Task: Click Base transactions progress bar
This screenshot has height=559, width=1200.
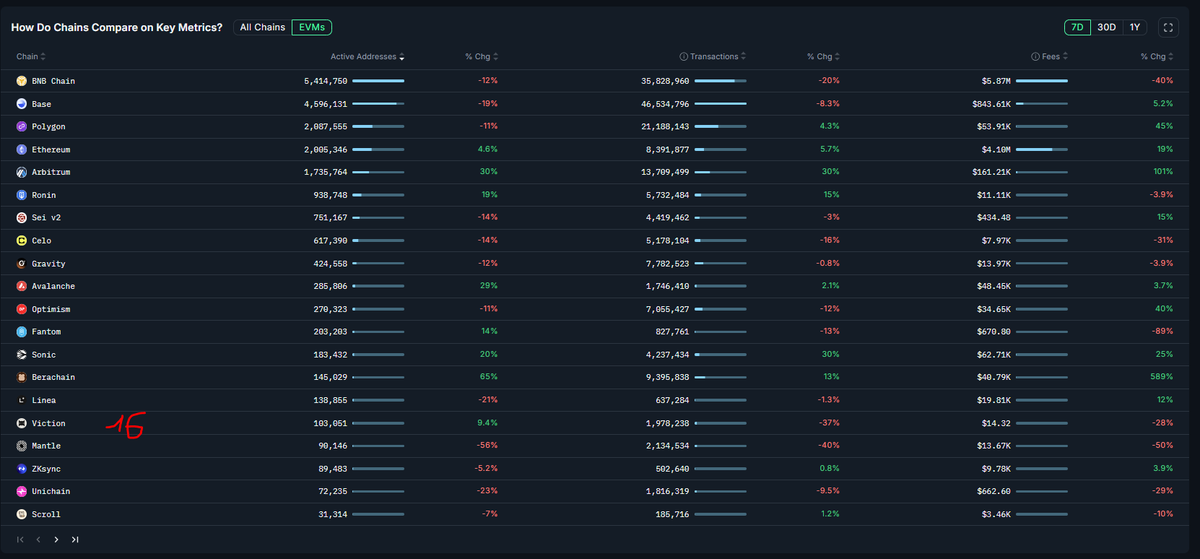Action: (720, 104)
